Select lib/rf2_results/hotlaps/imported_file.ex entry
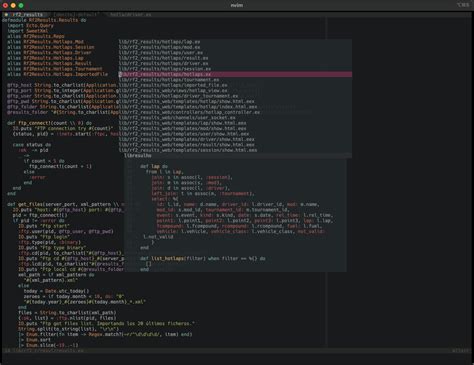Screen dimensions: 474x365 click(173, 85)
